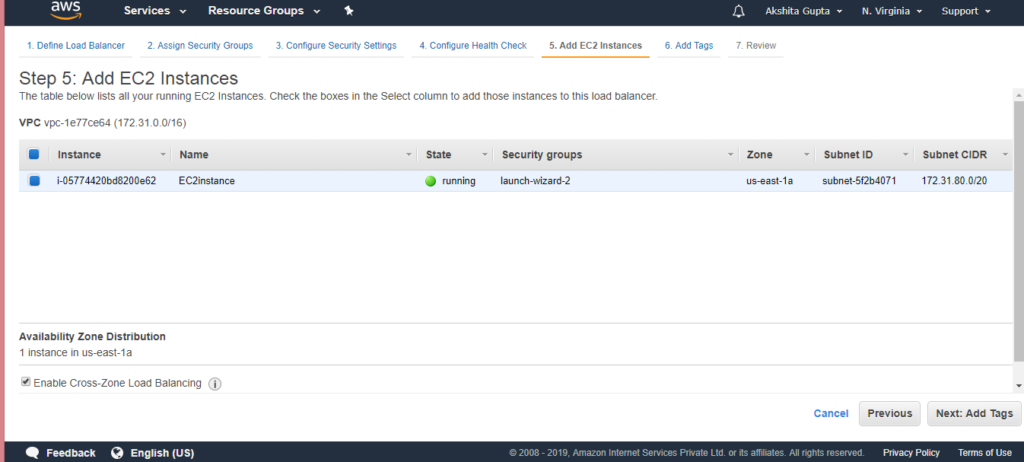Go to 6. Add Tags step

tap(689, 46)
